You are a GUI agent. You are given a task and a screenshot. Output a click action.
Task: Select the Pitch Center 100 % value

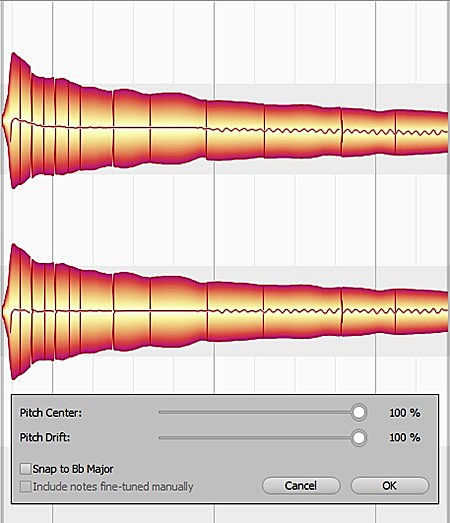(x=405, y=413)
